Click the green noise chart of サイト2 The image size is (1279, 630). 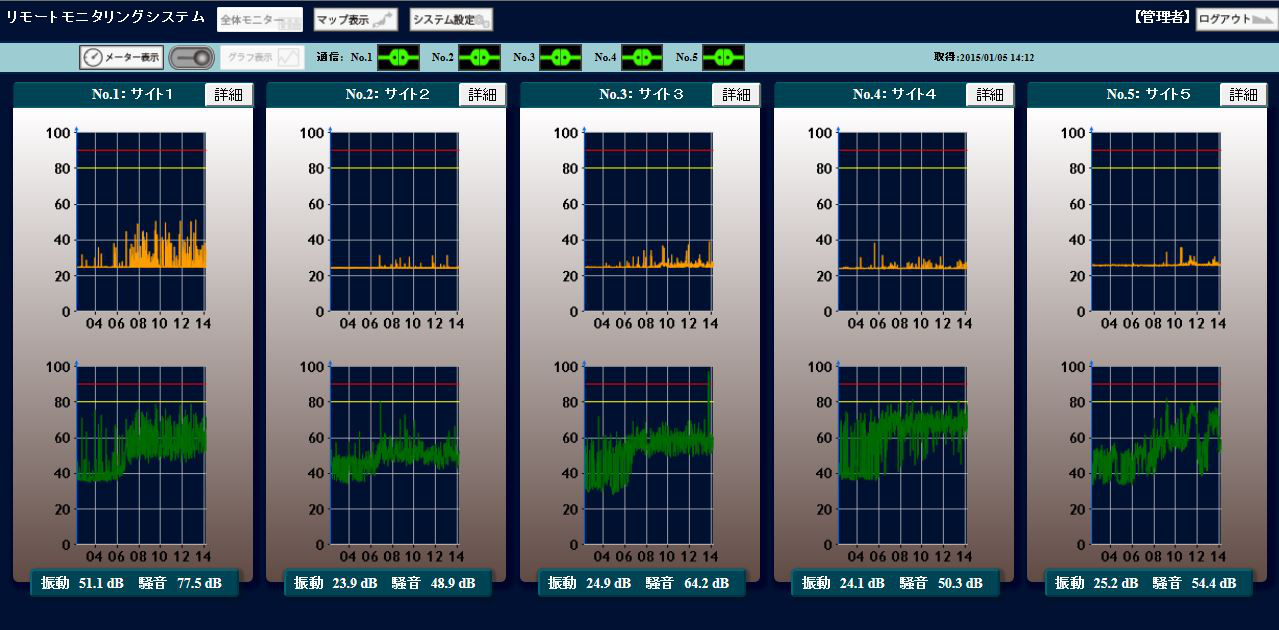[x=395, y=456]
